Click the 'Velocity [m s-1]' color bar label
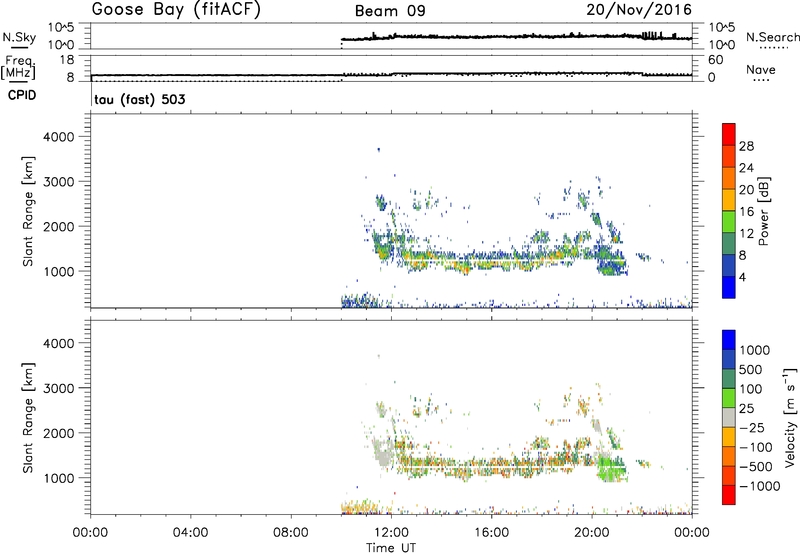The width and height of the screenshot is (800, 554). [x=790, y=417]
